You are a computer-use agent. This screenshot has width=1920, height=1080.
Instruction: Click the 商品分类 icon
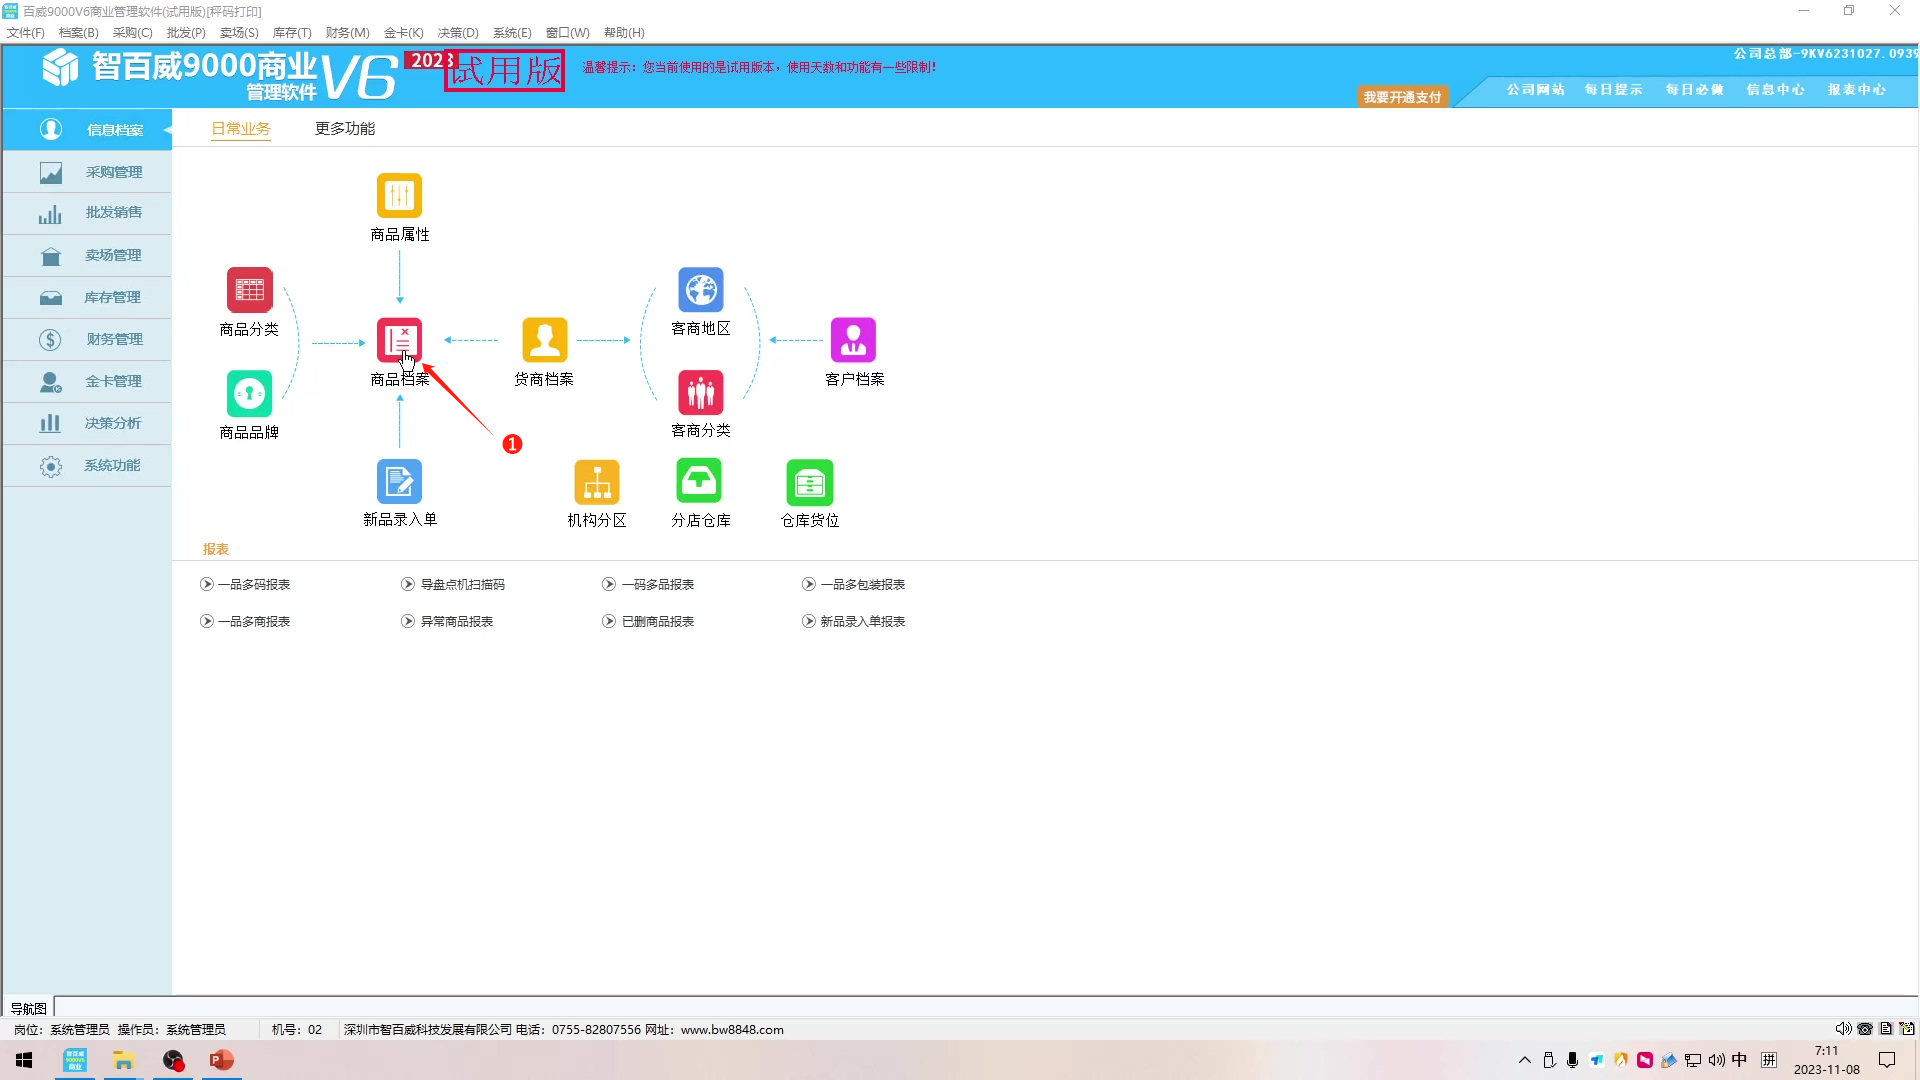point(249,290)
